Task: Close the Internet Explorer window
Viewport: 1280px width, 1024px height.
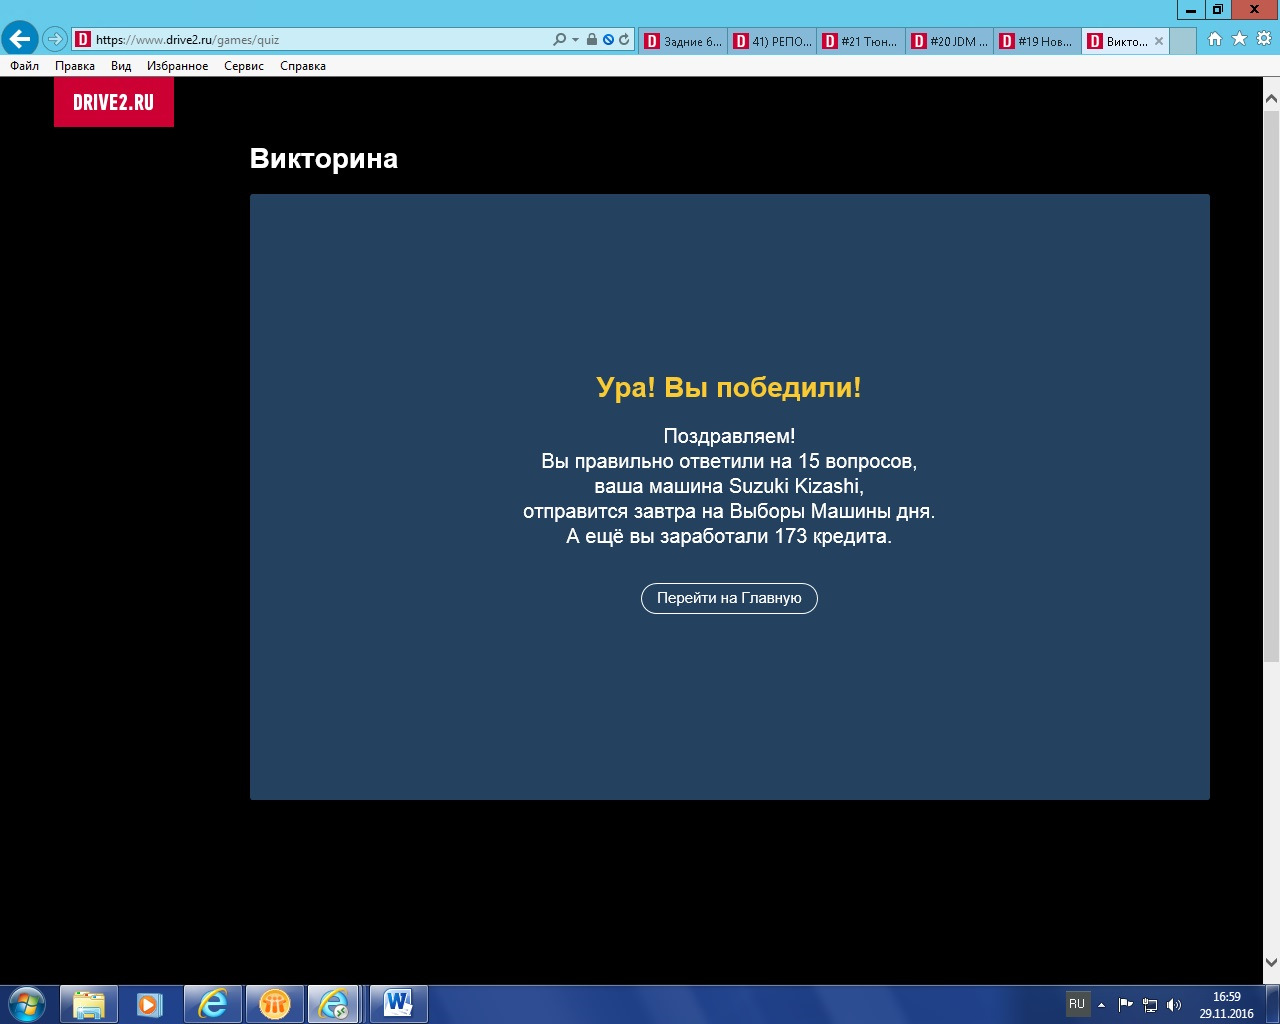Action: tap(1255, 10)
